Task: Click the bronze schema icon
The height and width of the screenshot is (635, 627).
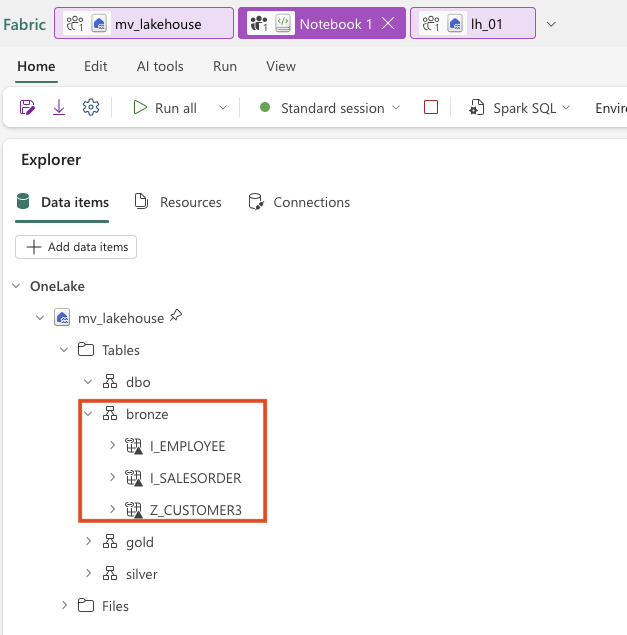Action: click(111, 414)
